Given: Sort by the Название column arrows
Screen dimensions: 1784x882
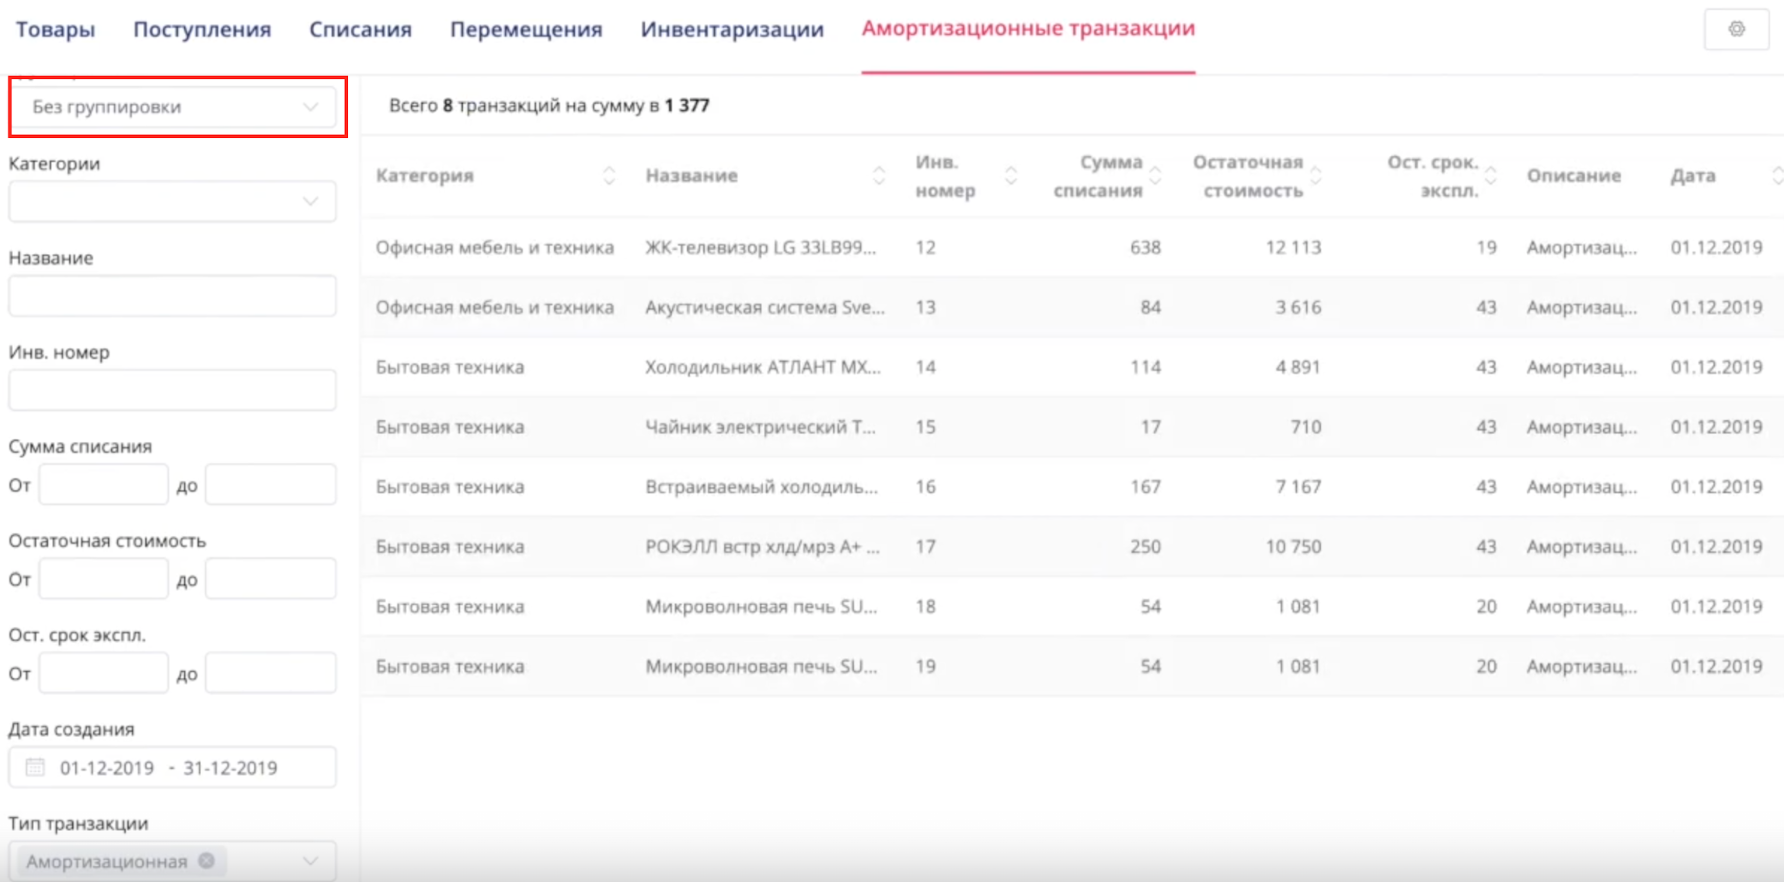Looking at the screenshot, I should tap(879, 176).
